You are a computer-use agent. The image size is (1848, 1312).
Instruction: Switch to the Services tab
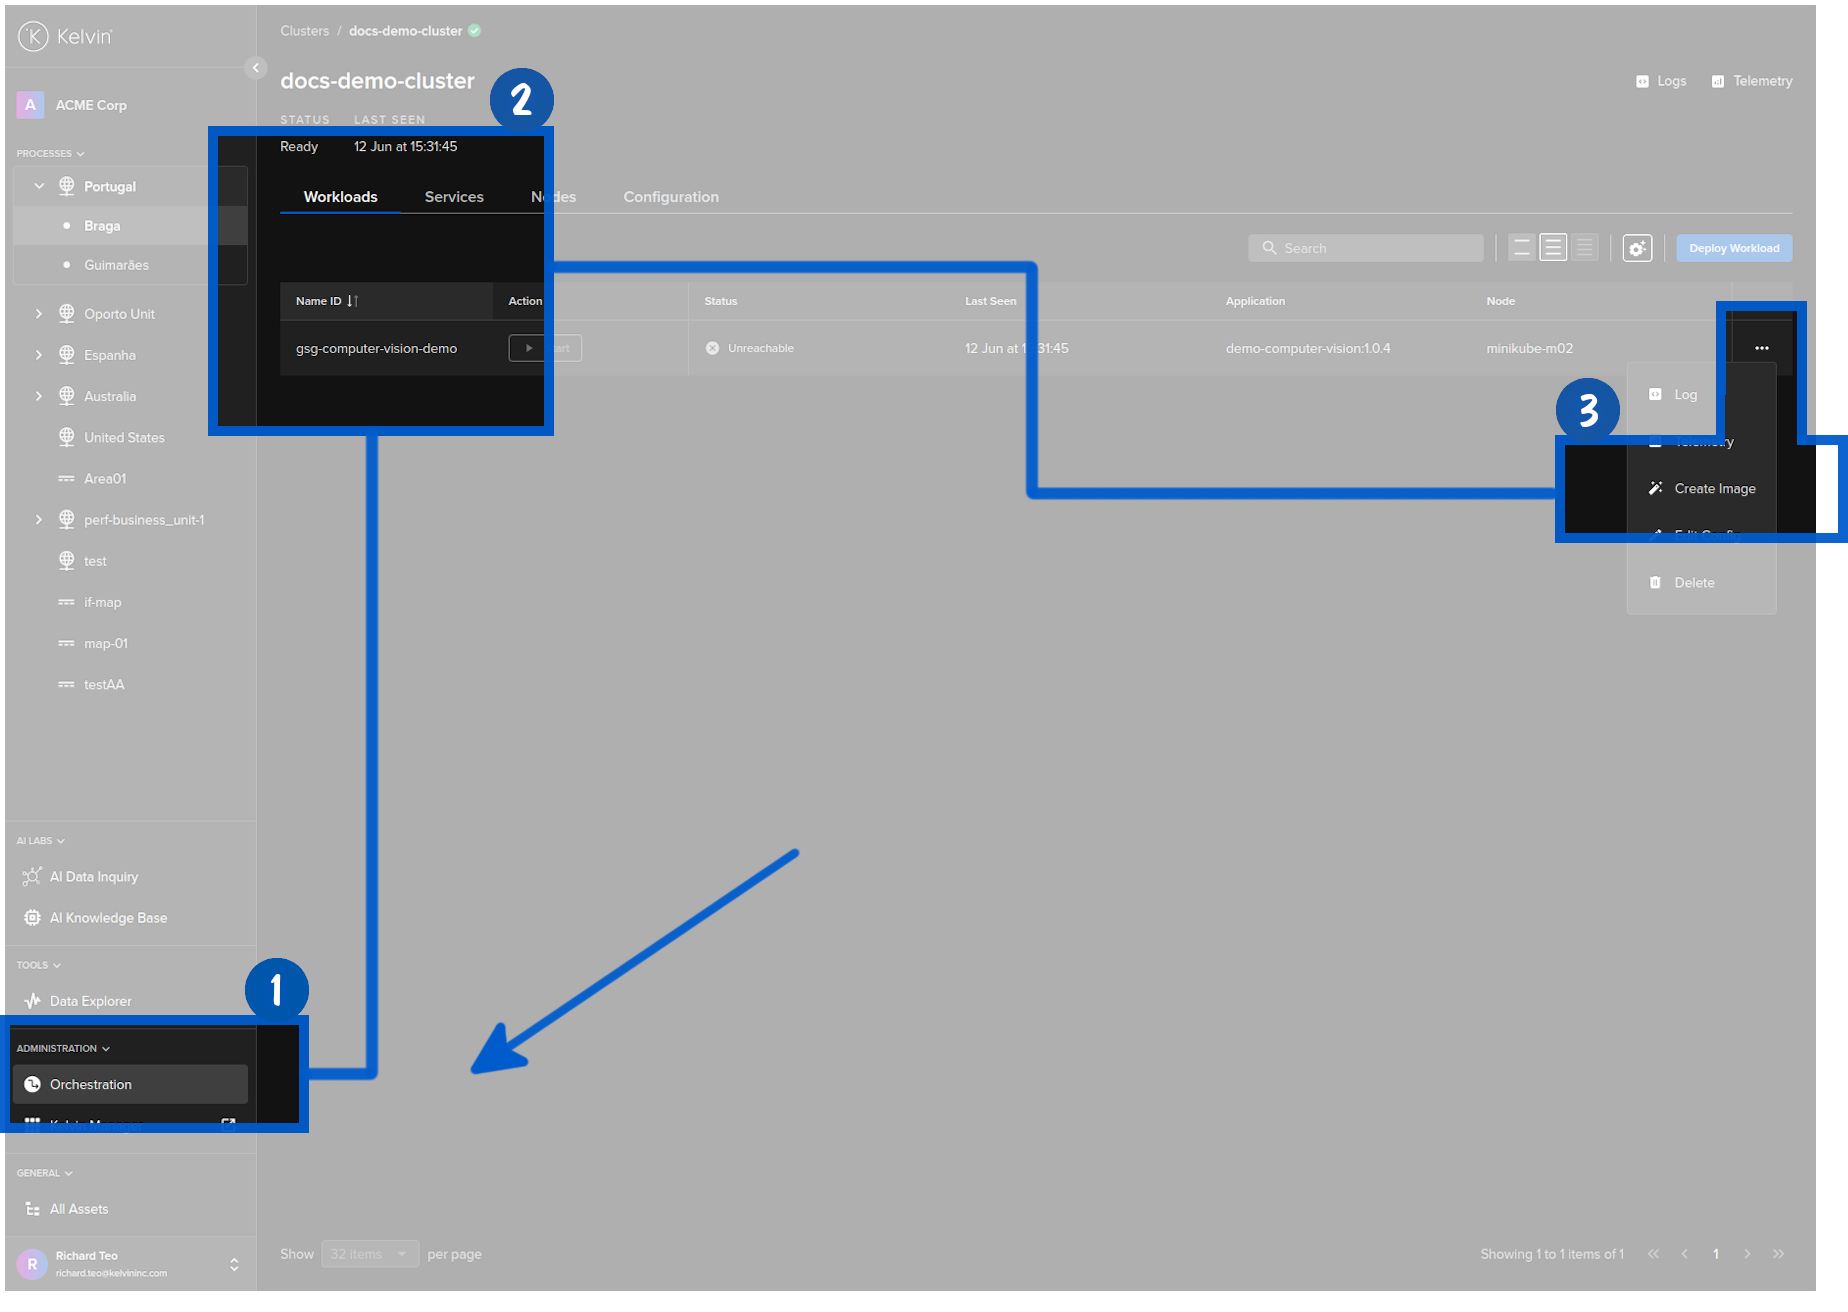click(x=454, y=196)
